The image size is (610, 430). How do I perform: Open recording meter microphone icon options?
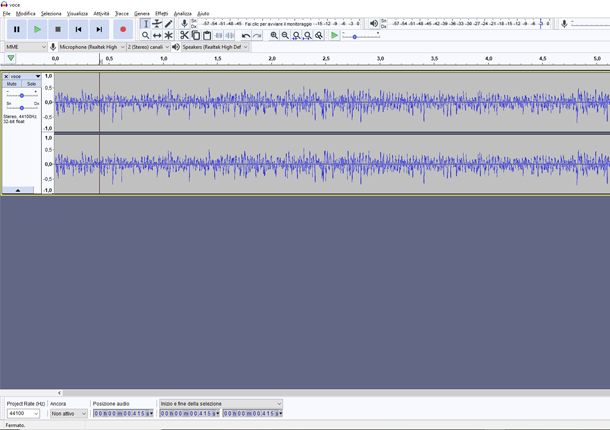point(184,23)
